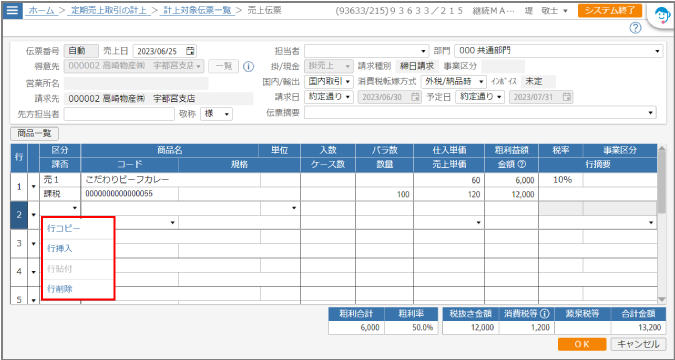
Task: Click row 1 税率 10% cell
Action: (x=561, y=180)
